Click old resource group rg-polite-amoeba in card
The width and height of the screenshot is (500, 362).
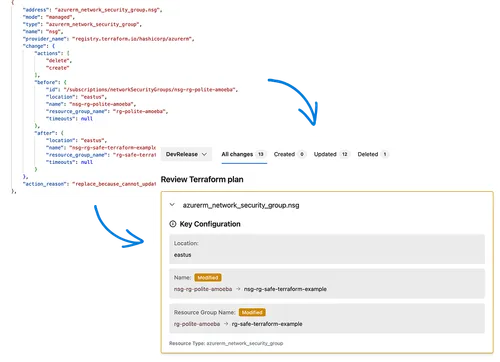pos(197,324)
